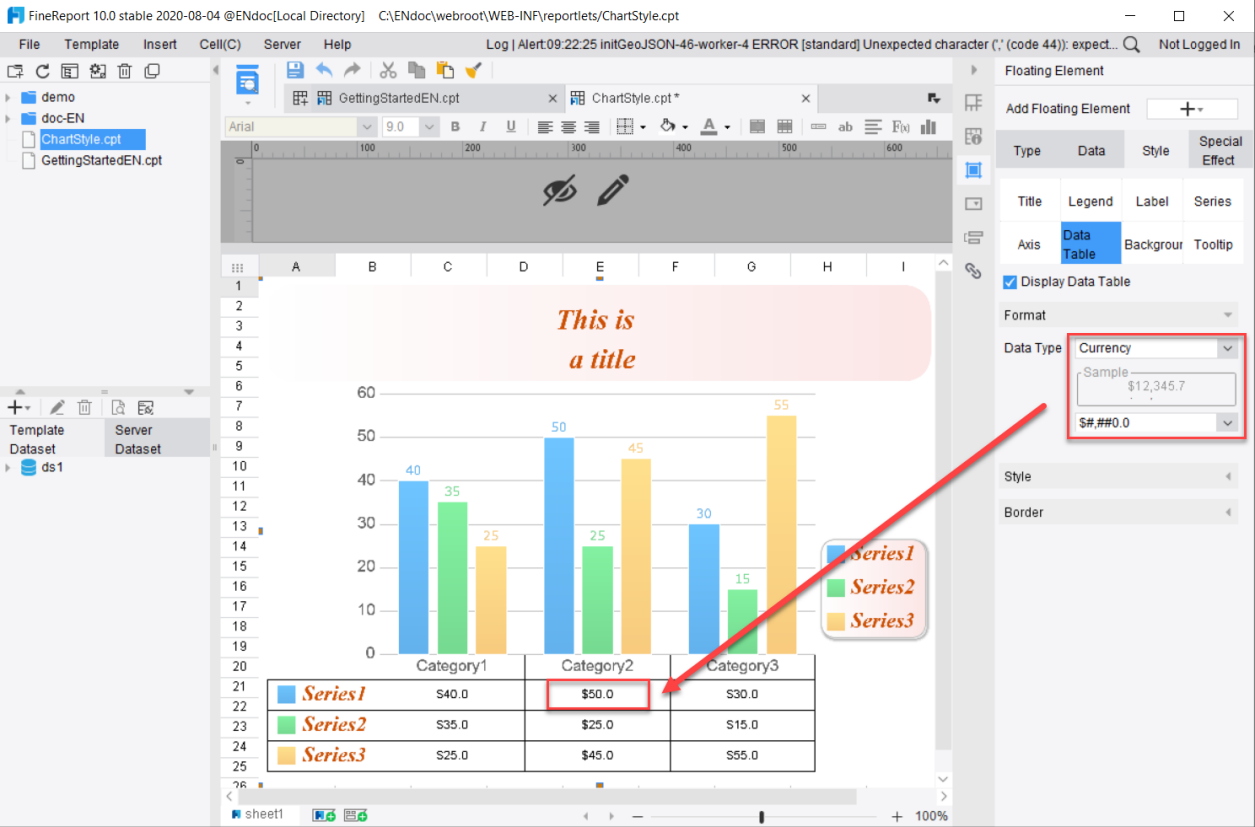The image size is (1255, 827).
Task: Click the edit dataset pencil icon
Action: [57, 407]
